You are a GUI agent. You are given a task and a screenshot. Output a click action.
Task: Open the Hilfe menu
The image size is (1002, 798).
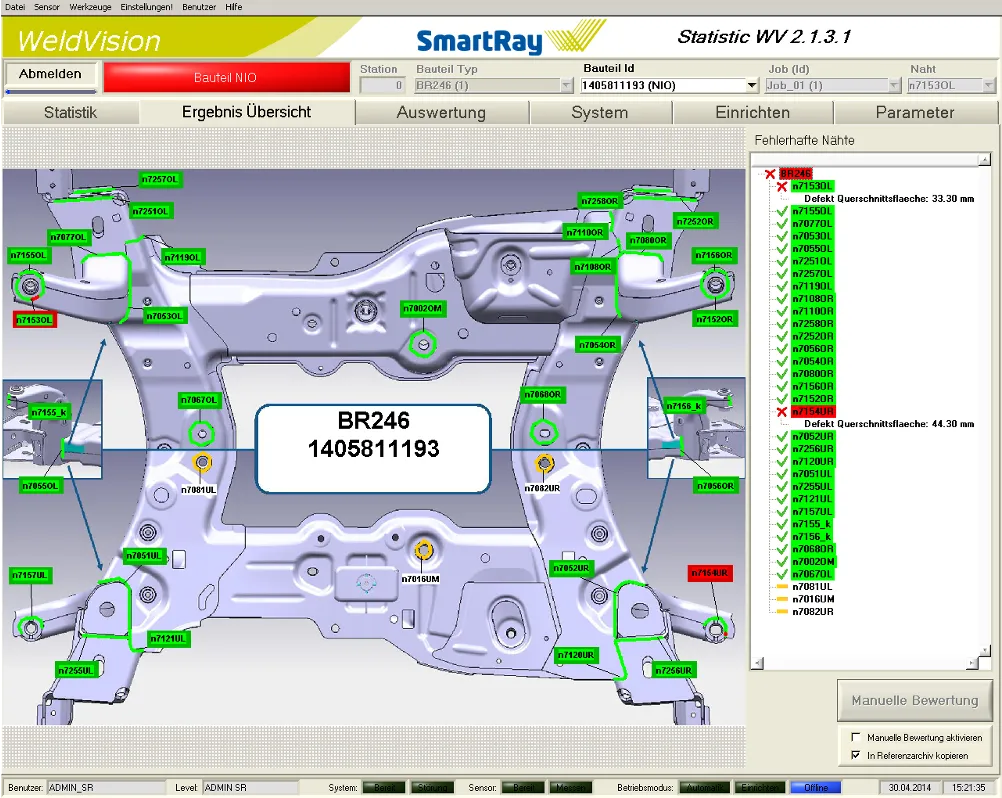tap(233, 7)
